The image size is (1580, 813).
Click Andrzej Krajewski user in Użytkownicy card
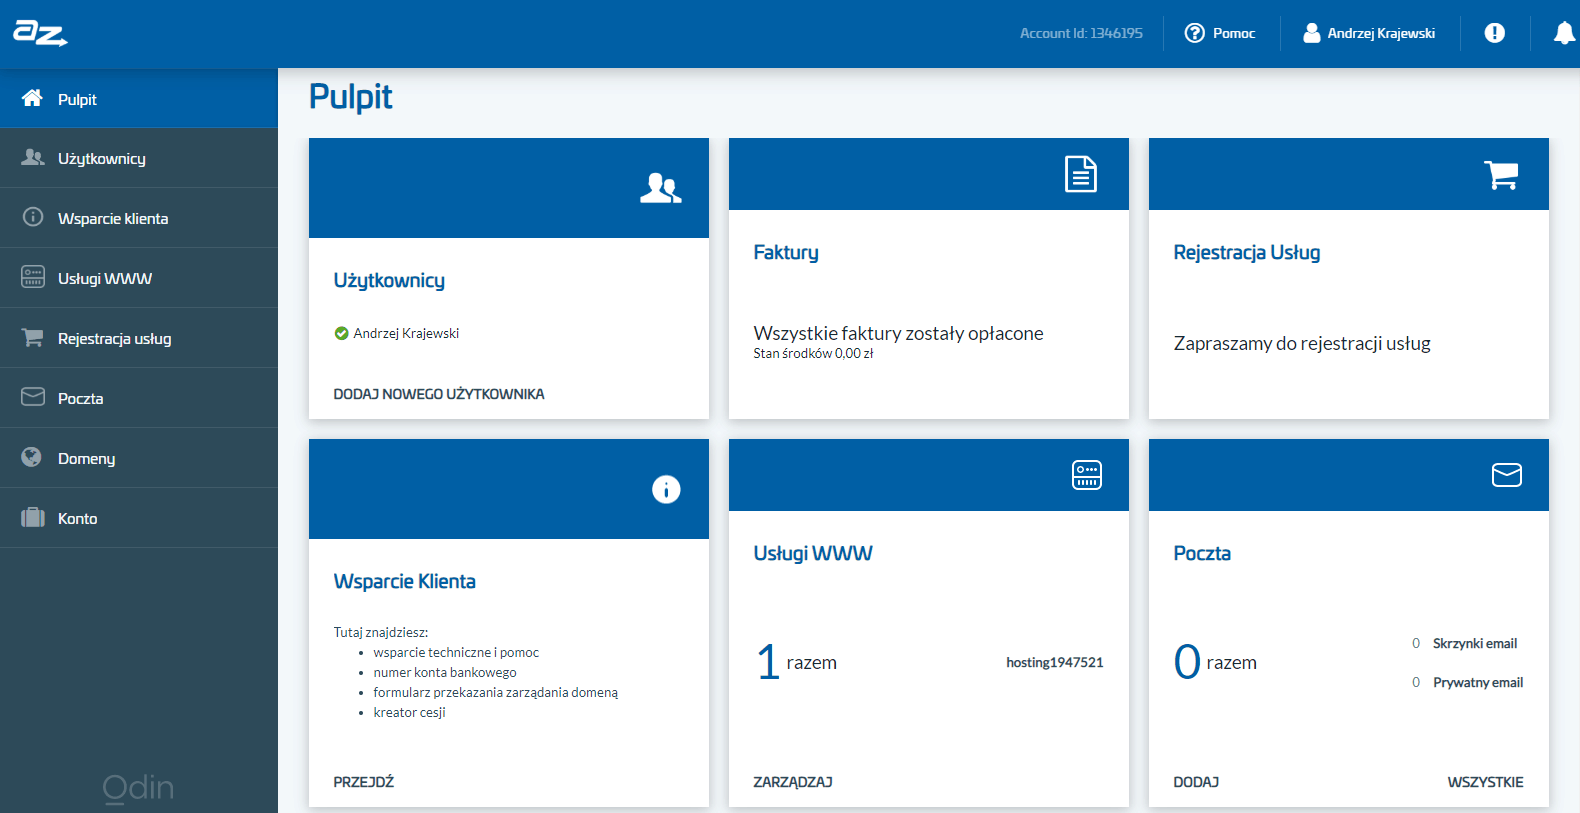(406, 333)
